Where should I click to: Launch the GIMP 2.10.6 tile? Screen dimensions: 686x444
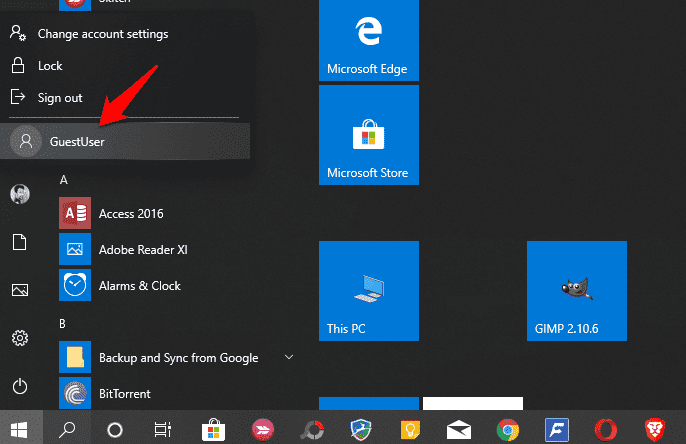coord(577,291)
